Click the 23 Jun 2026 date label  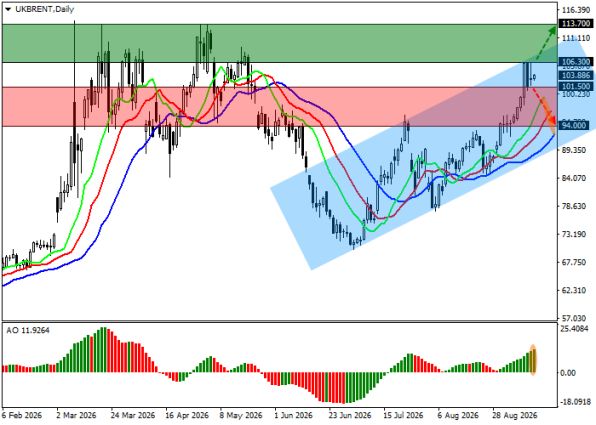350,415
